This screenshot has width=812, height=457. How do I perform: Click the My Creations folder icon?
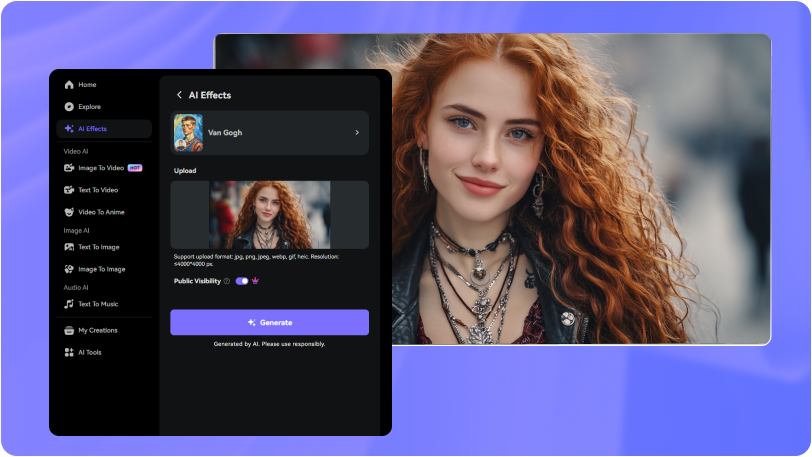69,331
